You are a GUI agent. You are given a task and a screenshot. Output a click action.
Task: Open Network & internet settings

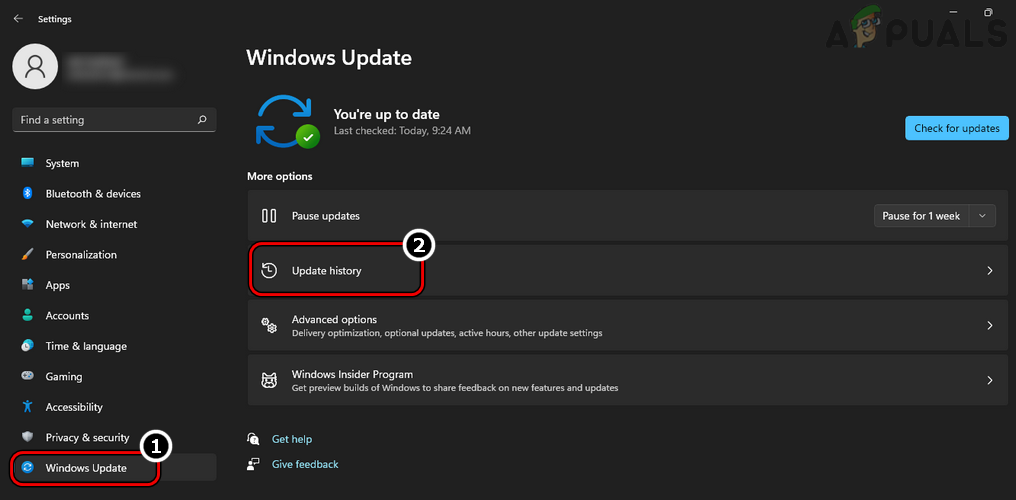tap(91, 224)
